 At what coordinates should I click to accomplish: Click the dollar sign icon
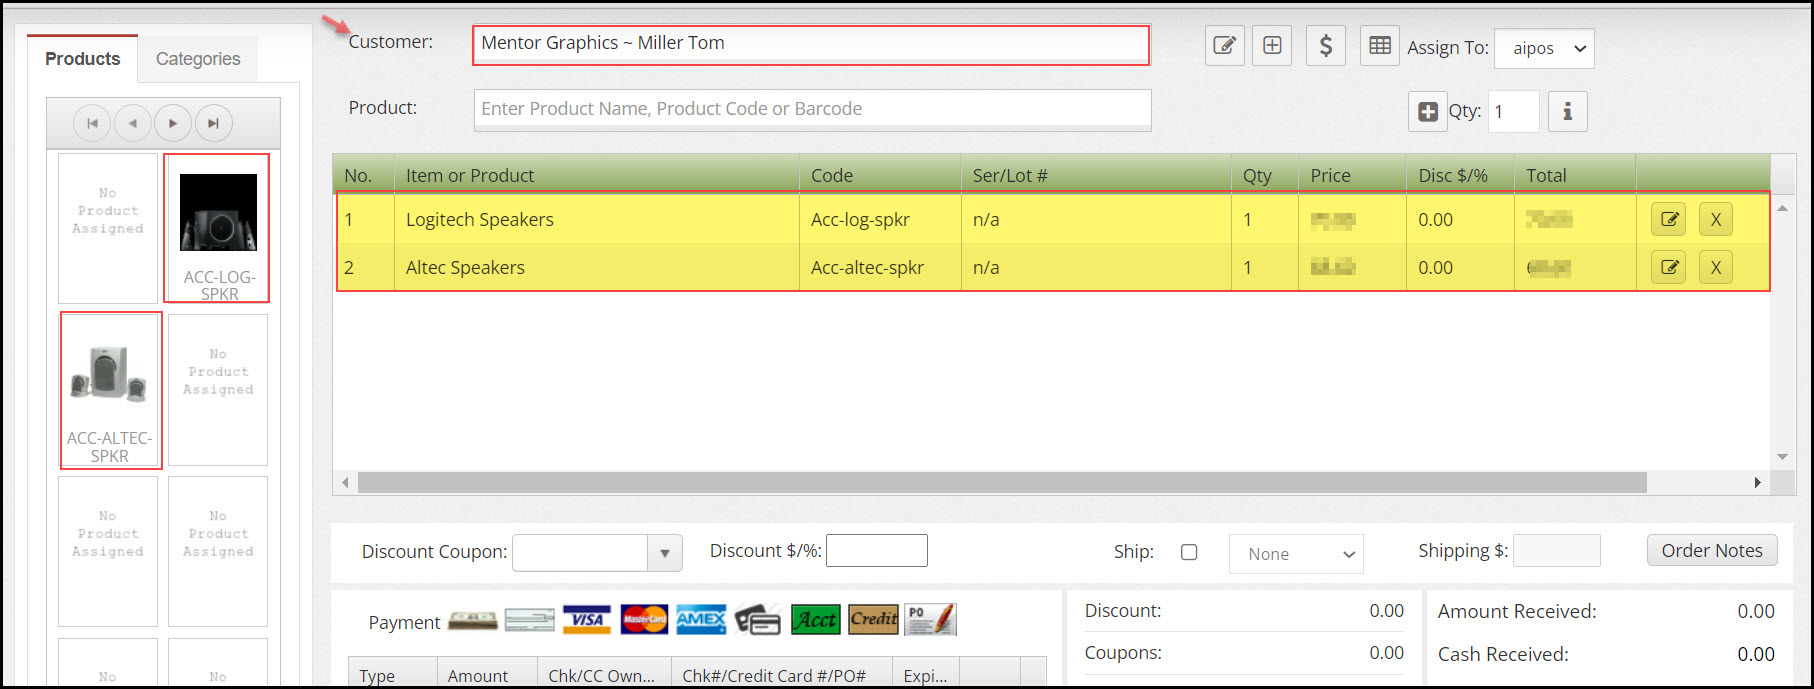(1325, 46)
